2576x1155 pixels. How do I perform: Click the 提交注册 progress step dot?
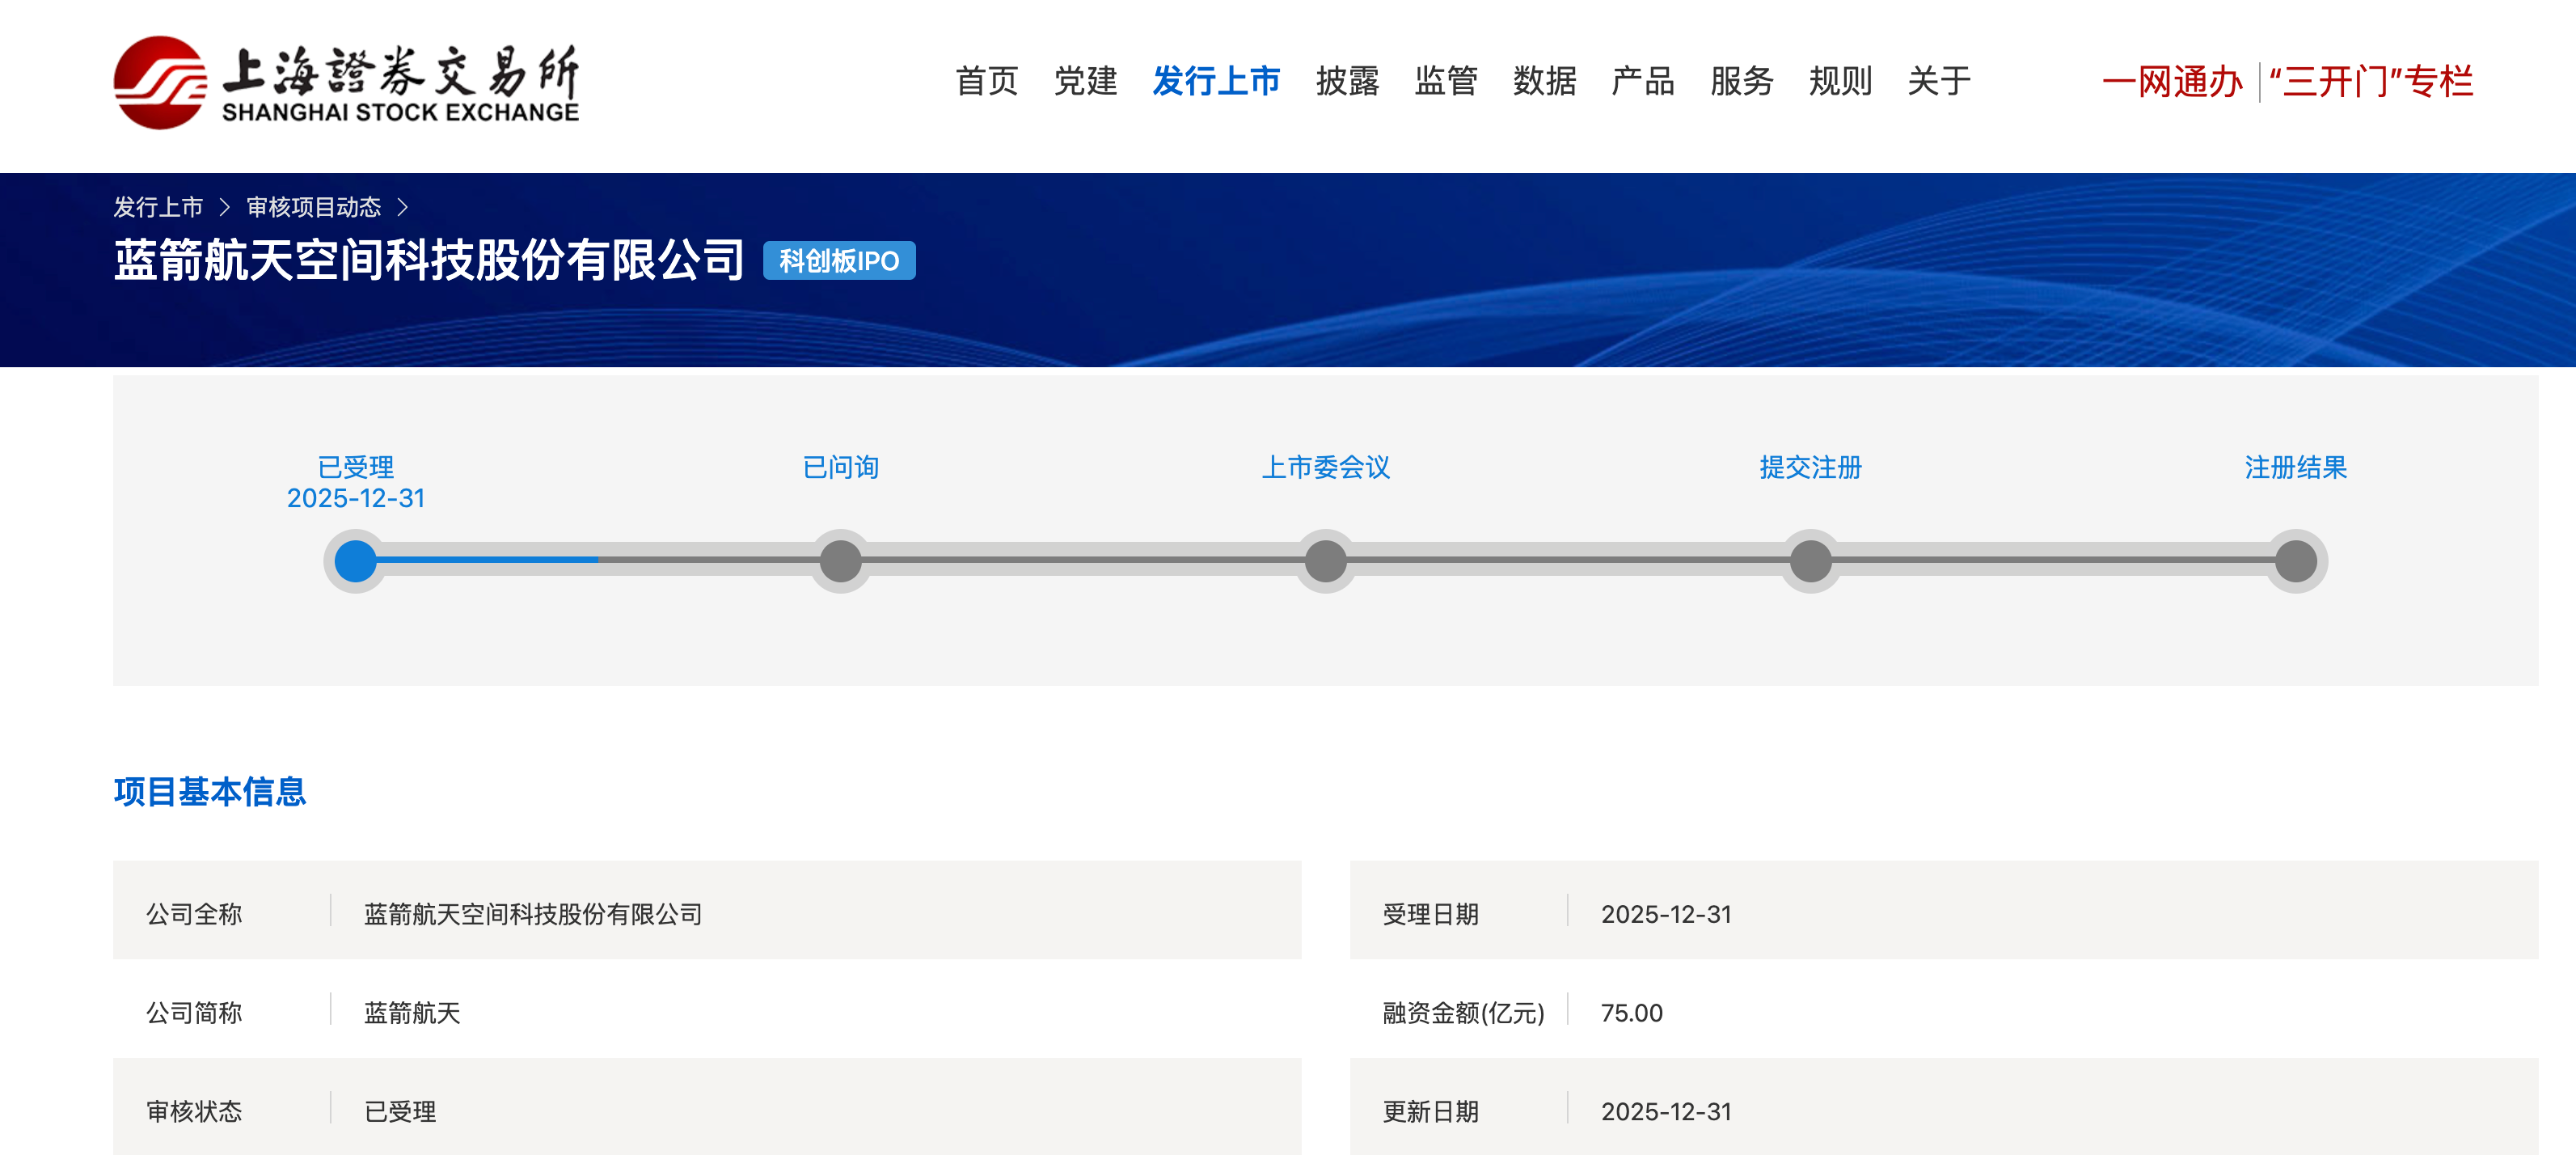coord(1810,561)
